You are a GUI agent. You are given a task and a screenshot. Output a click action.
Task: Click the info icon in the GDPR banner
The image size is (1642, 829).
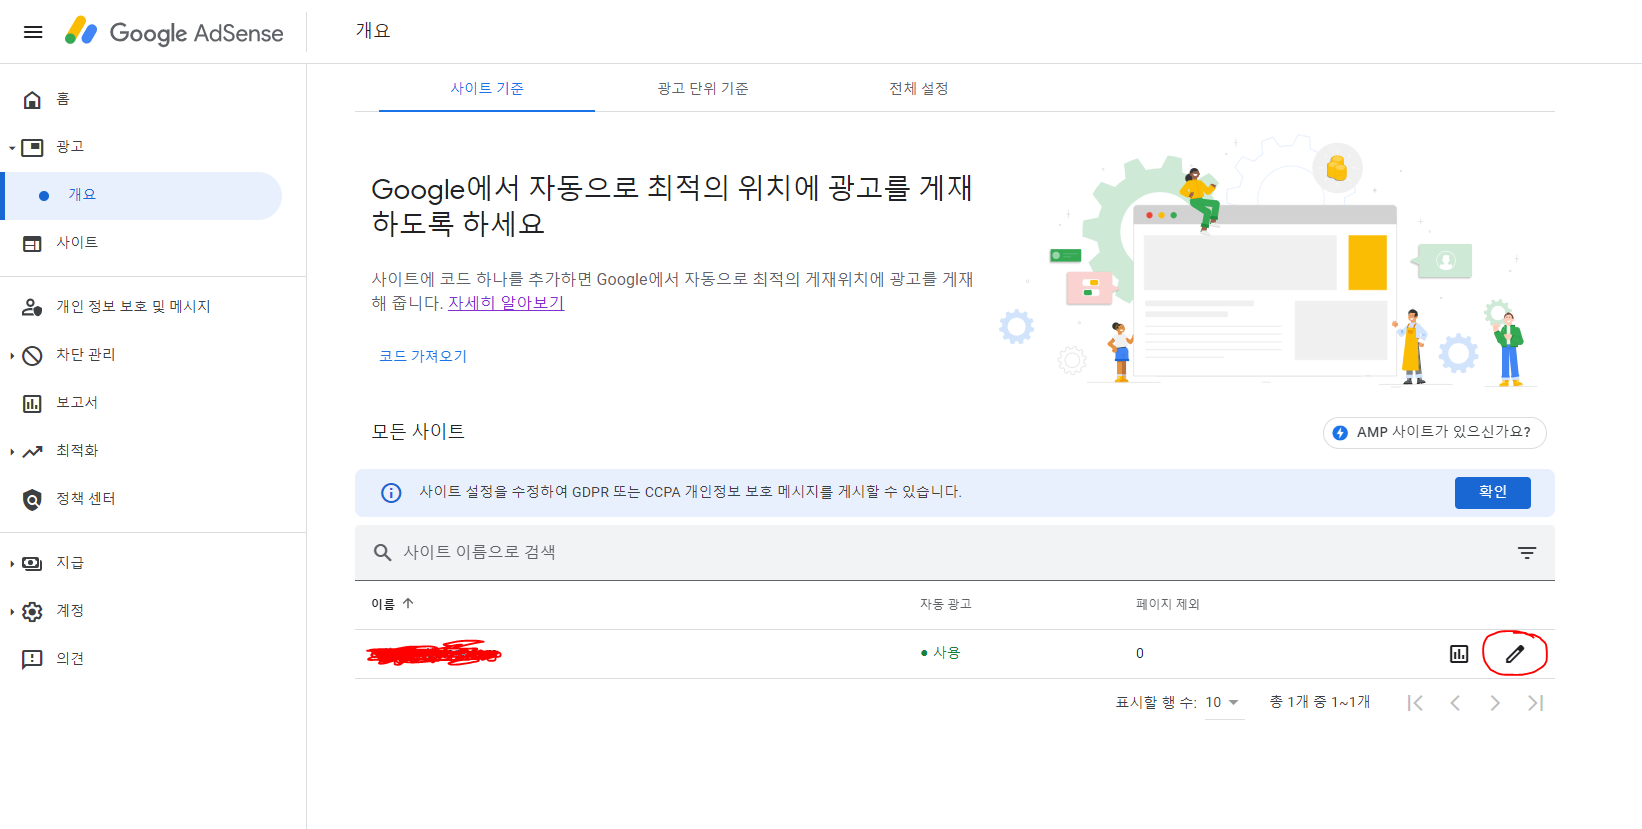[x=391, y=492]
